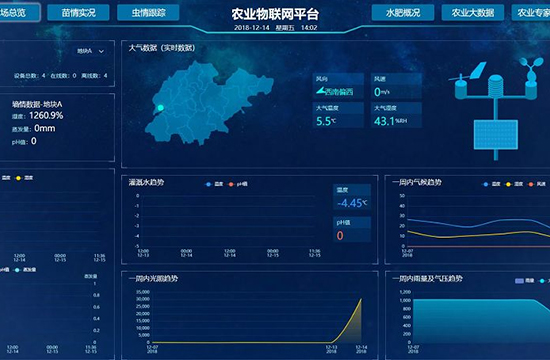550x360 pixels.
Task: Toggle red pH值 legend in 灌溉水趋势 chart
Action: [x=238, y=184]
